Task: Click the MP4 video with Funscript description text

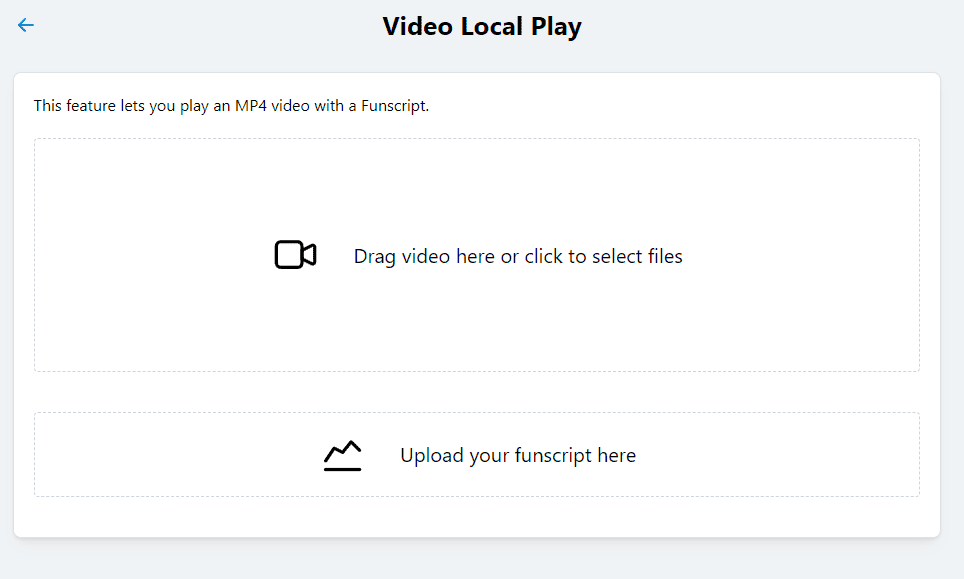Action: [x=231, y=106]
